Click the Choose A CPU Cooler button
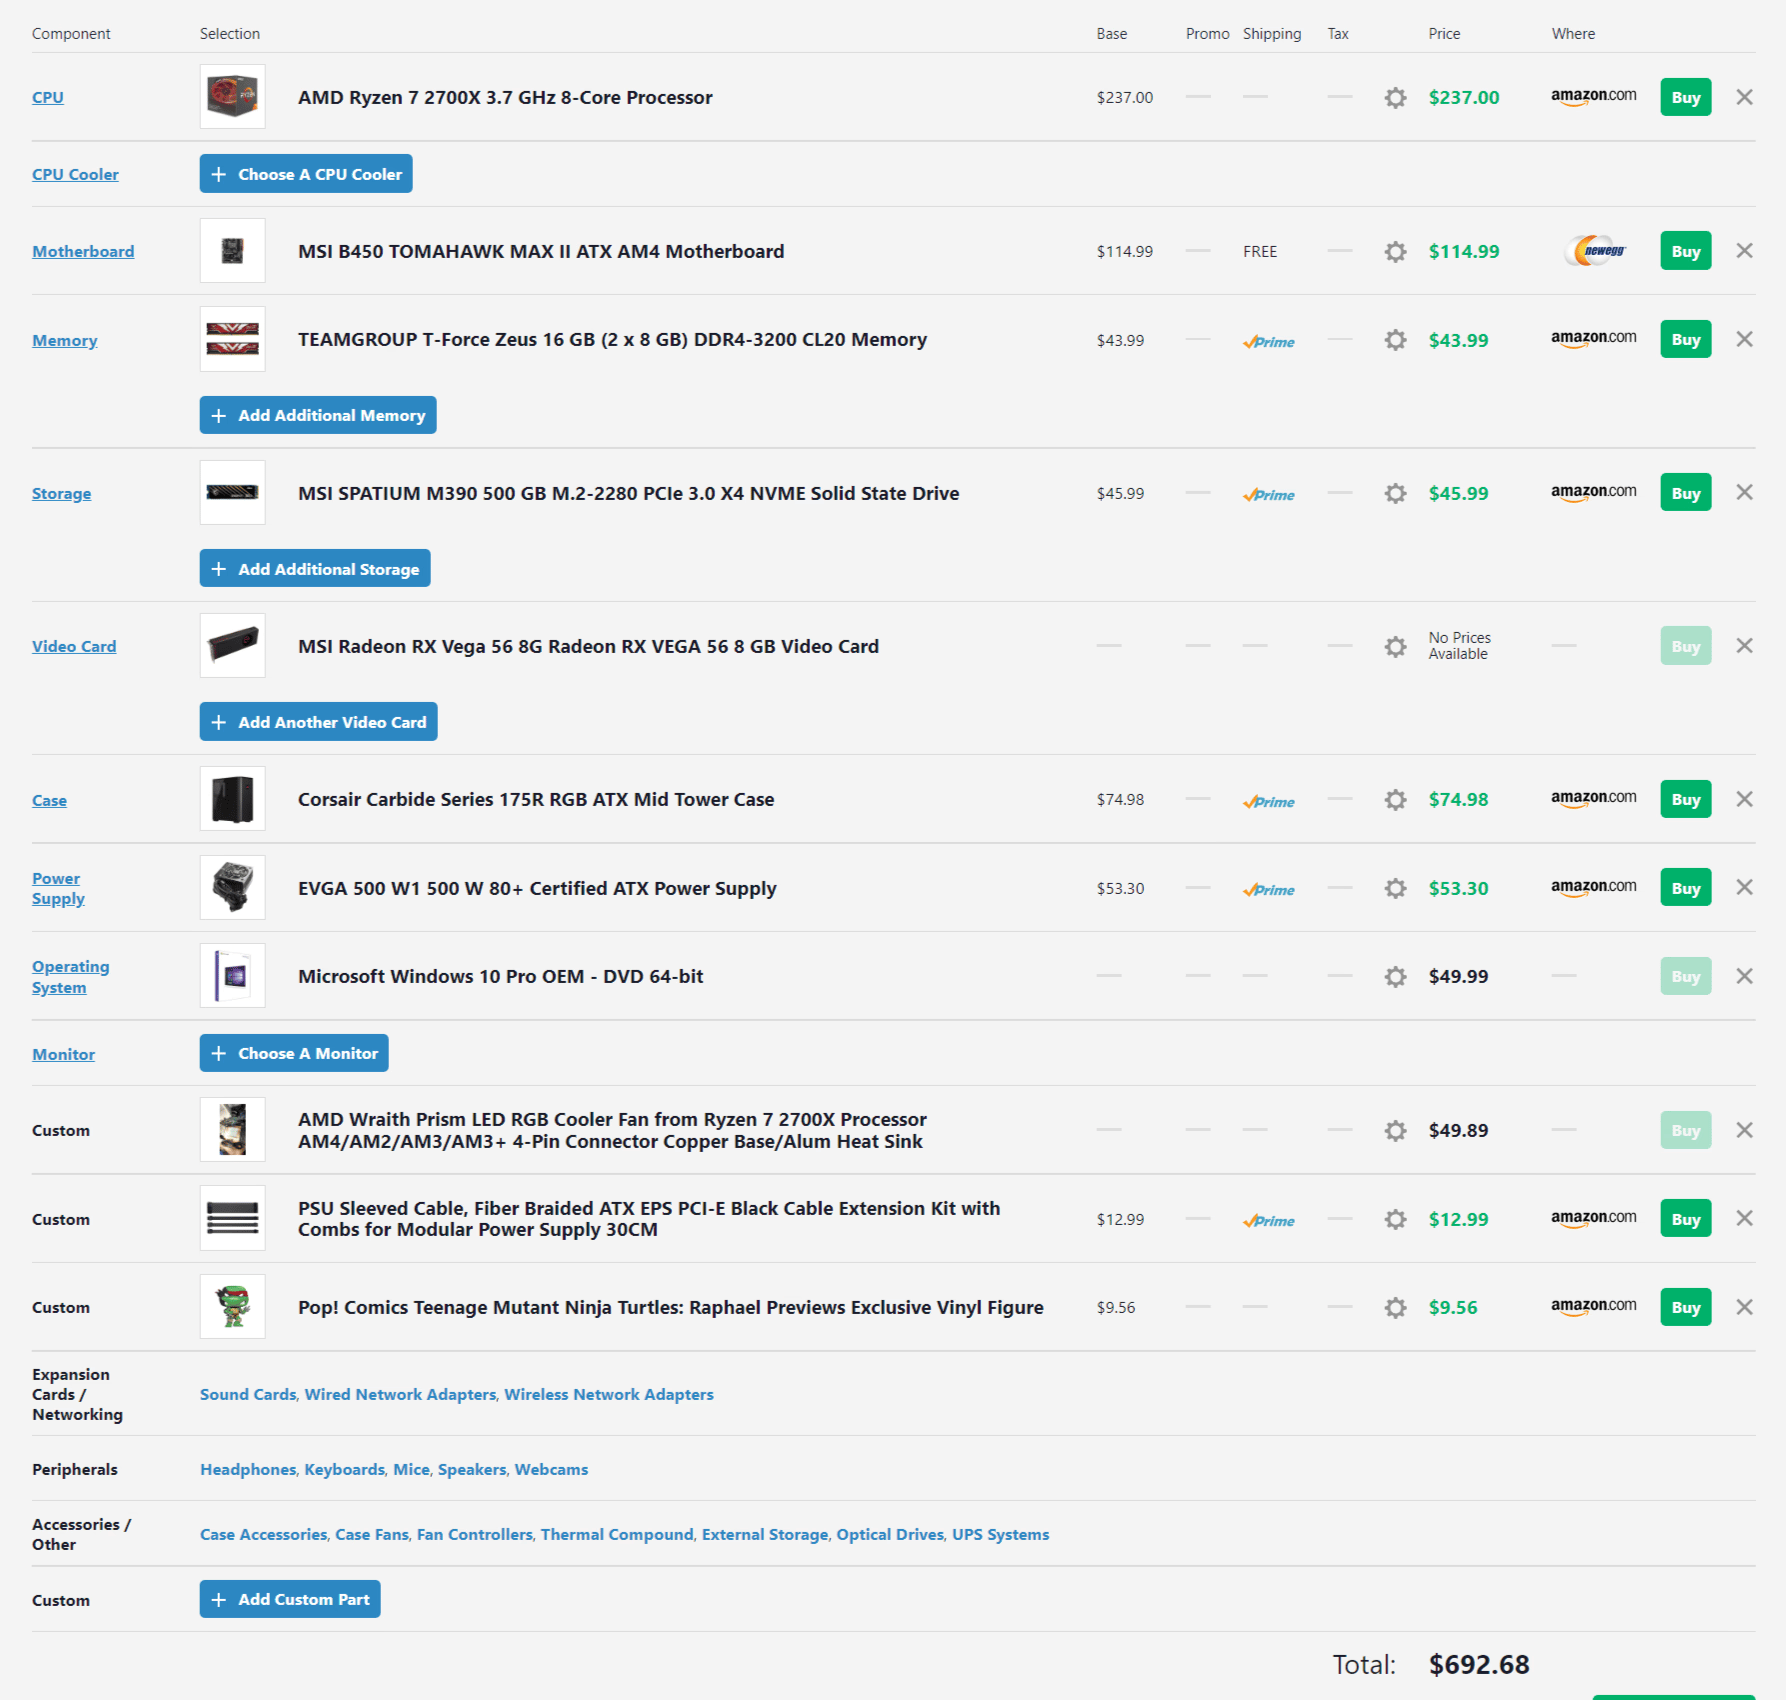The height and width of the screenshot is (1700, 1786). click(306, 174)
